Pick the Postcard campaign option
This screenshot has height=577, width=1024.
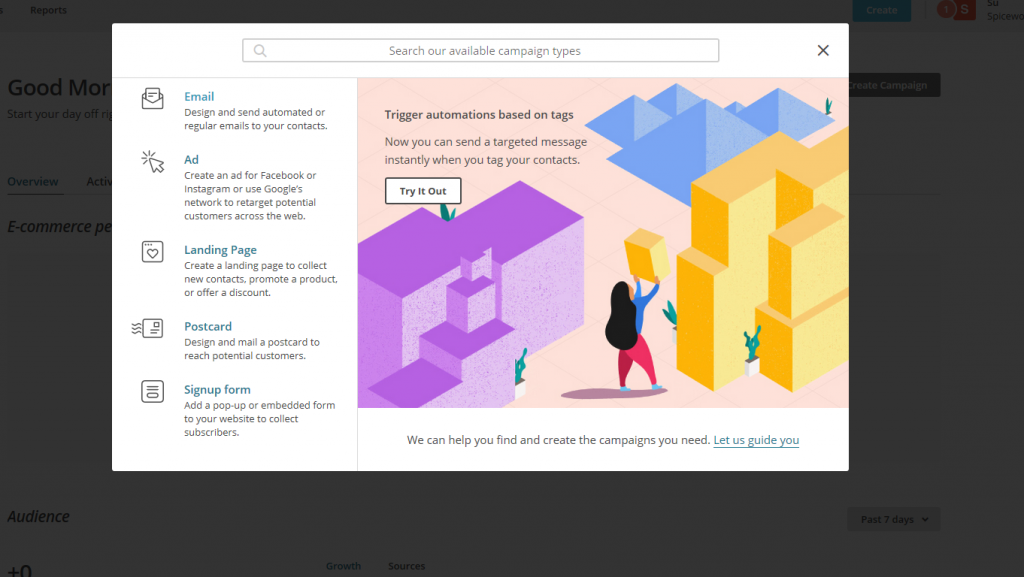[207, 327]
